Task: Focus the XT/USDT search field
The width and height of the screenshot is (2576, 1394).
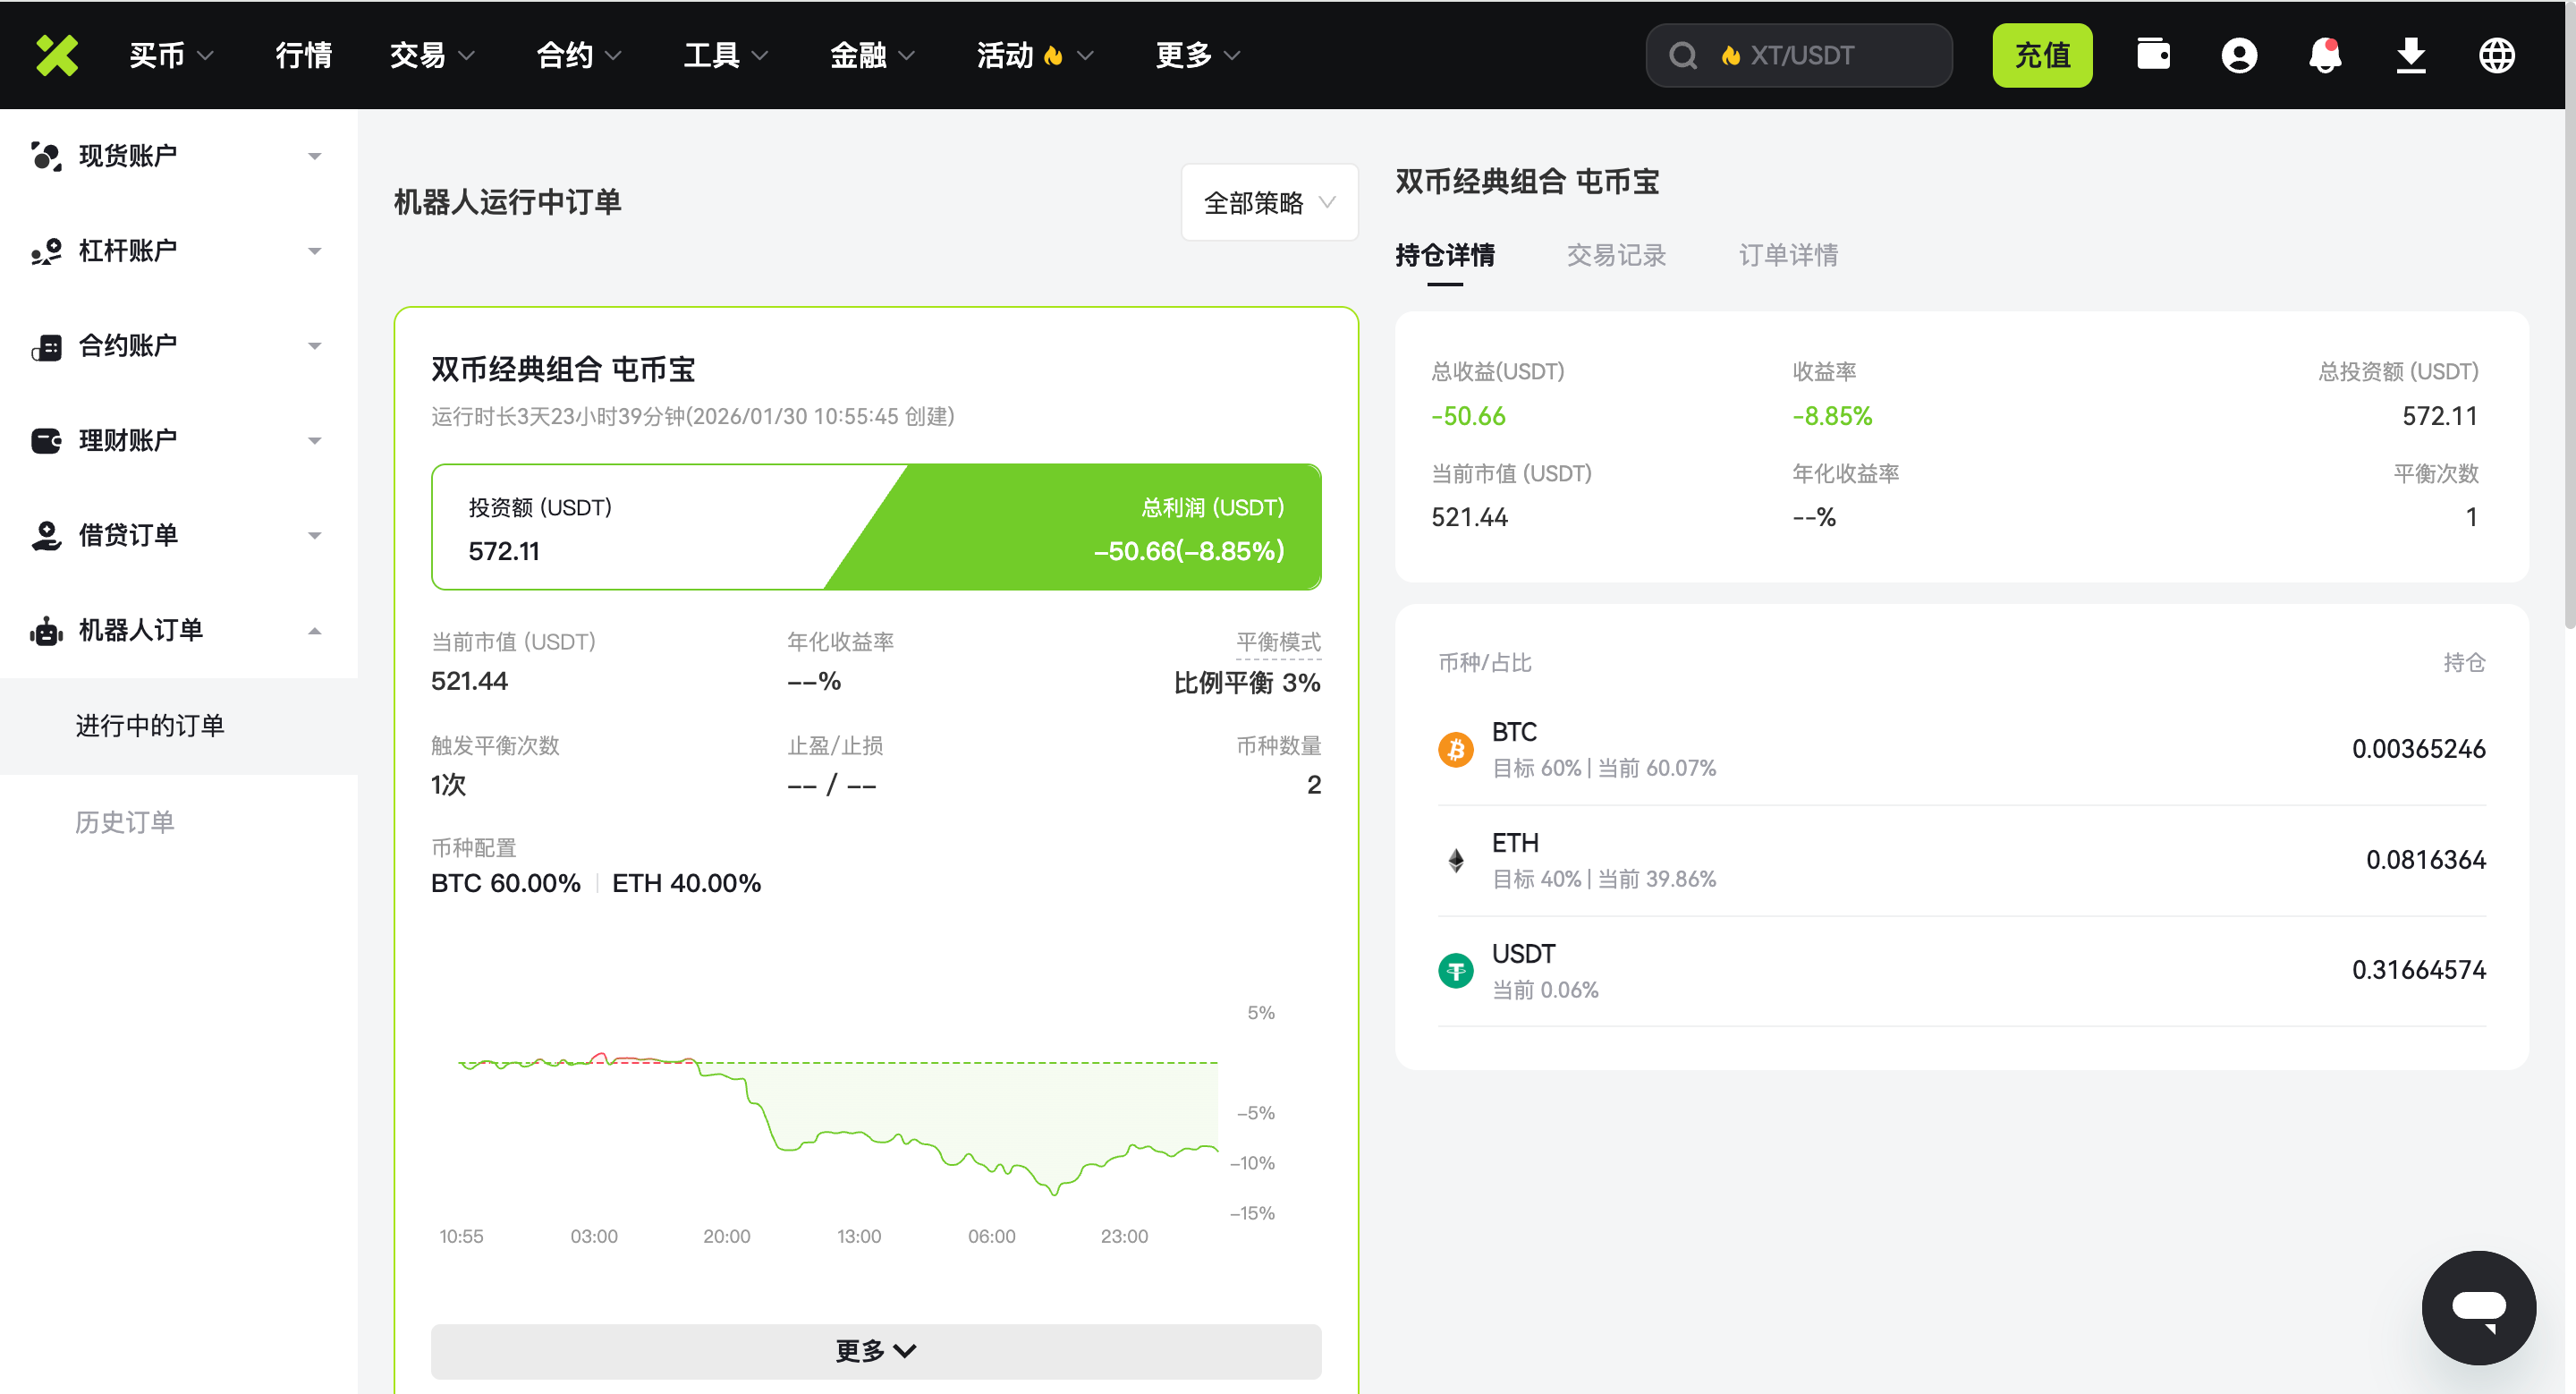Action: coord(1799,55)
